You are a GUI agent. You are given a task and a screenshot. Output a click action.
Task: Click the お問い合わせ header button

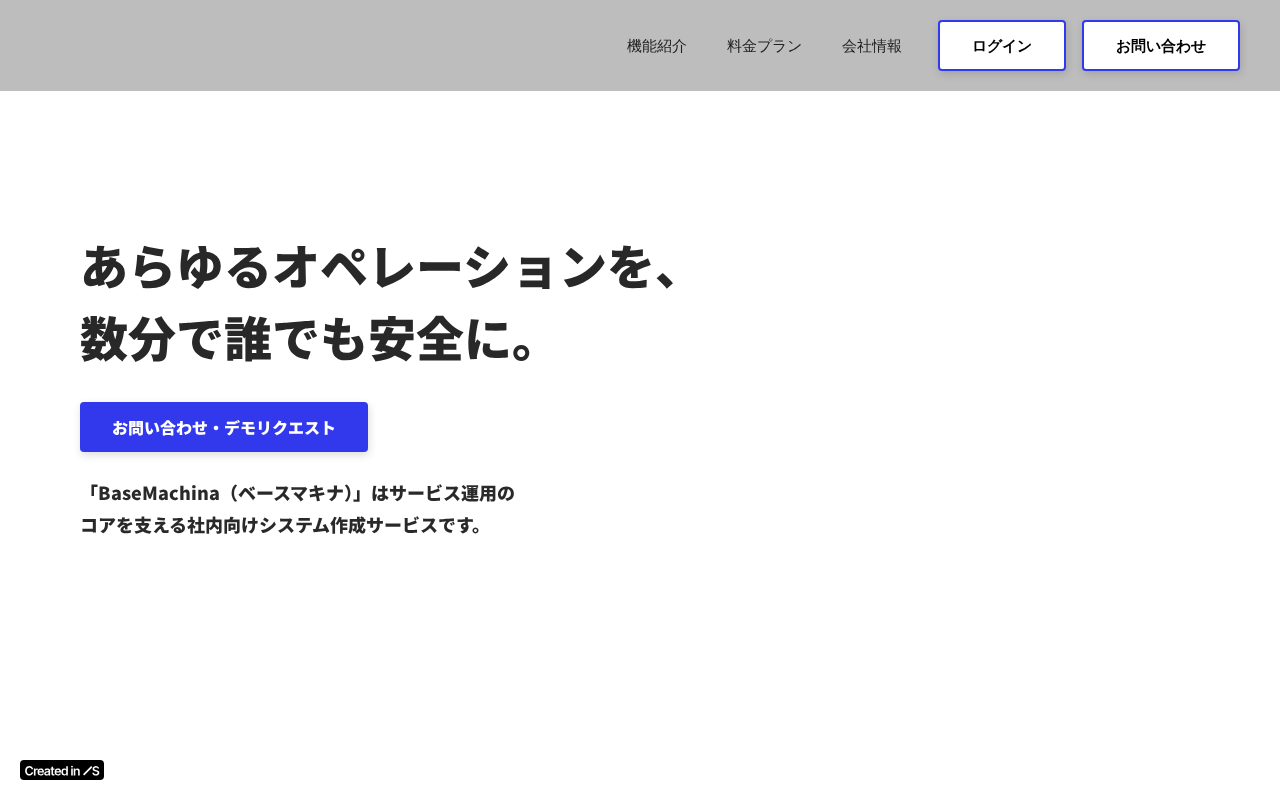[x=1161, y=46]
